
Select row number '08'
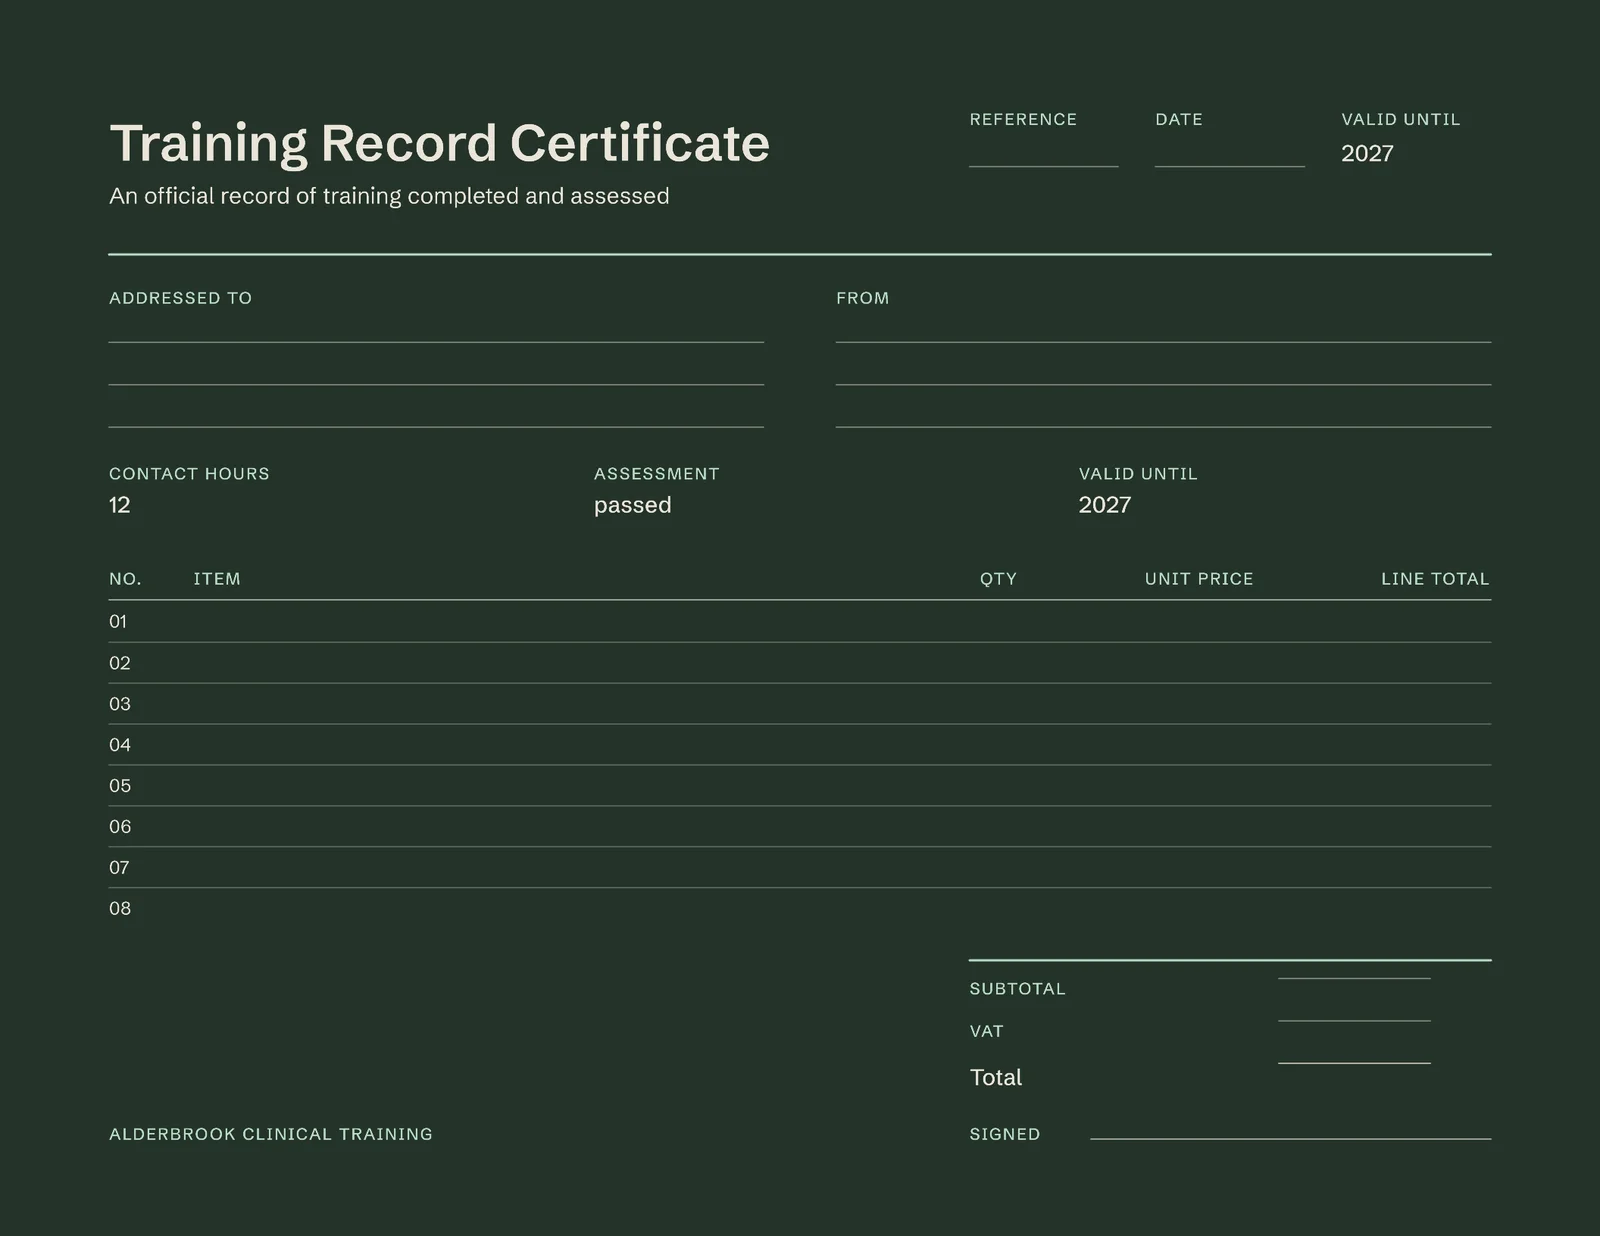click(120, 909)
